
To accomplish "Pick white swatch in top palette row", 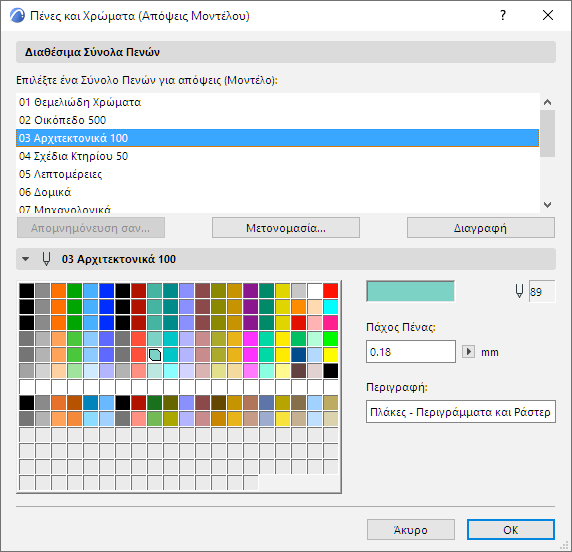I will pyautogui.click(x=315, y=291).
